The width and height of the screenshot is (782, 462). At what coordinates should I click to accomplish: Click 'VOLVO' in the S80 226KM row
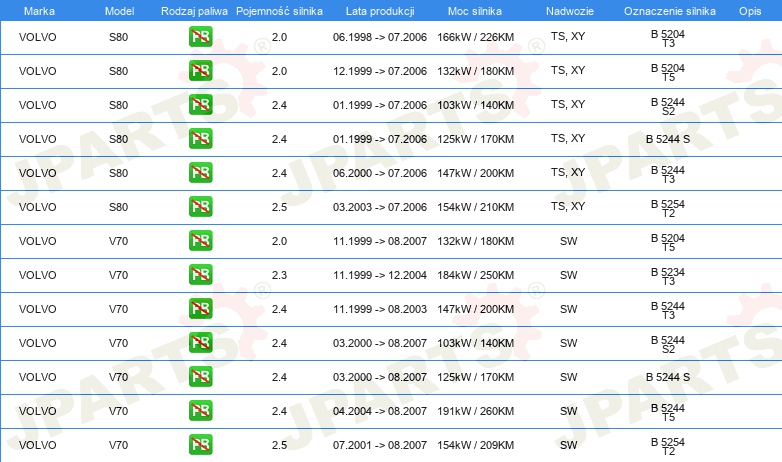pos(37,37)
